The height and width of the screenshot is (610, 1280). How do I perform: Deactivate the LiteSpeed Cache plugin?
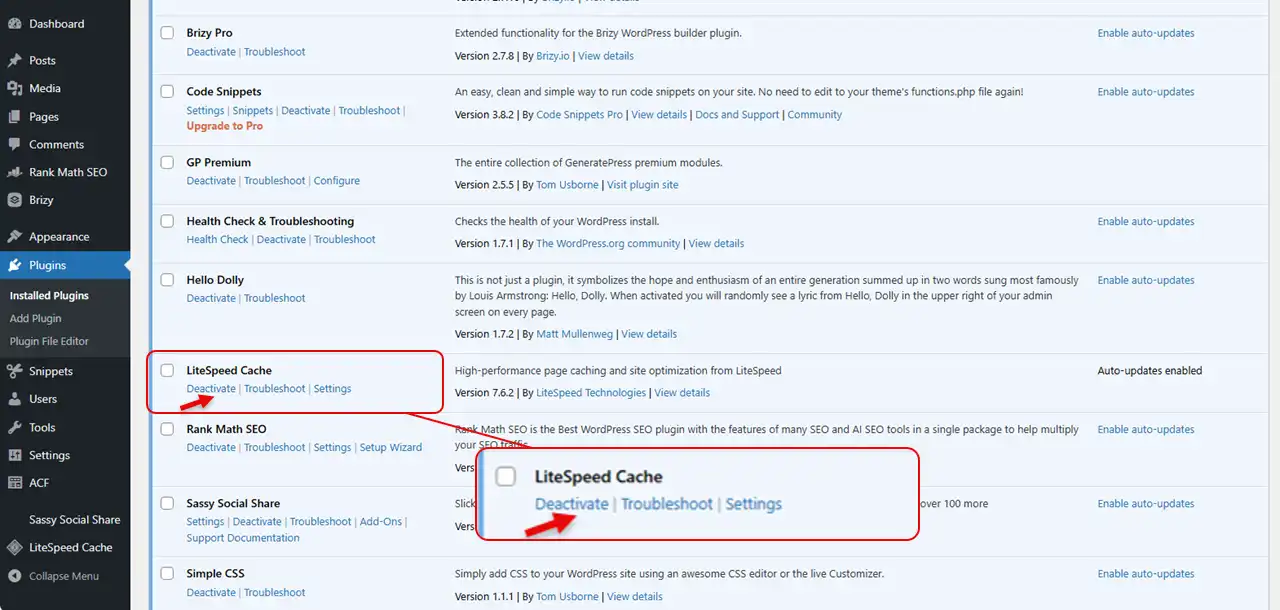click(211, 389)
